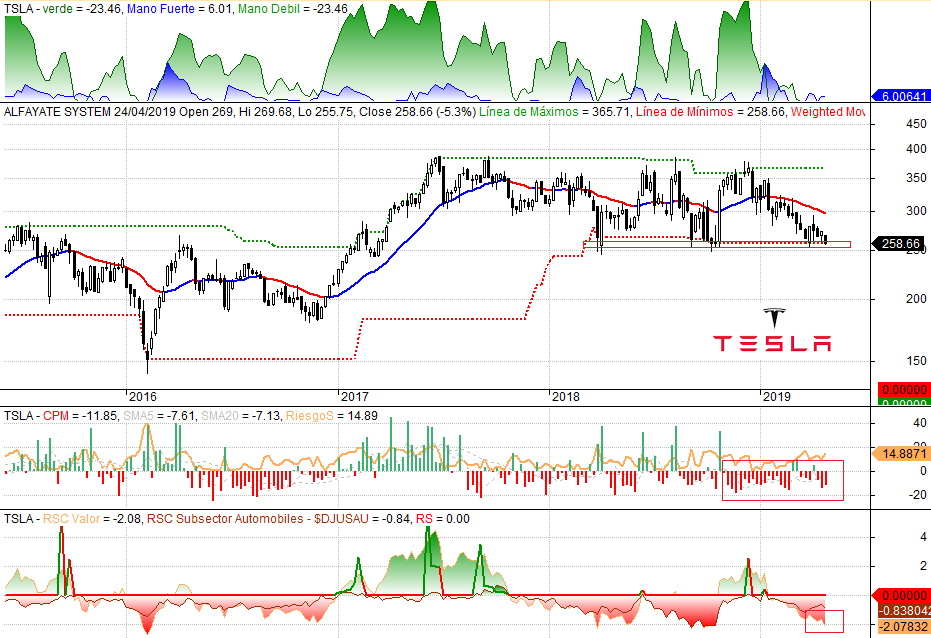
Task: Select the red -2.07832 value tag
Action: tap(903, 626)
